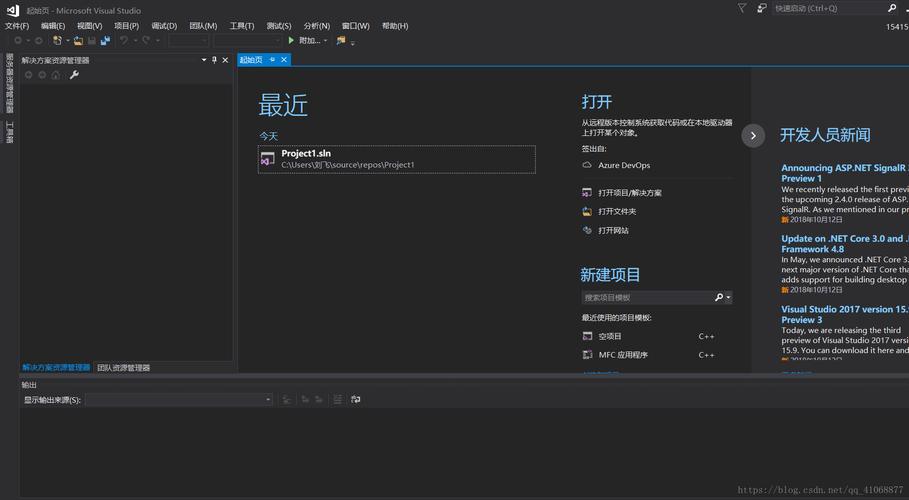
Task: Click the pin icon on 起始页 tab
Action: click(x=272, y=60)
